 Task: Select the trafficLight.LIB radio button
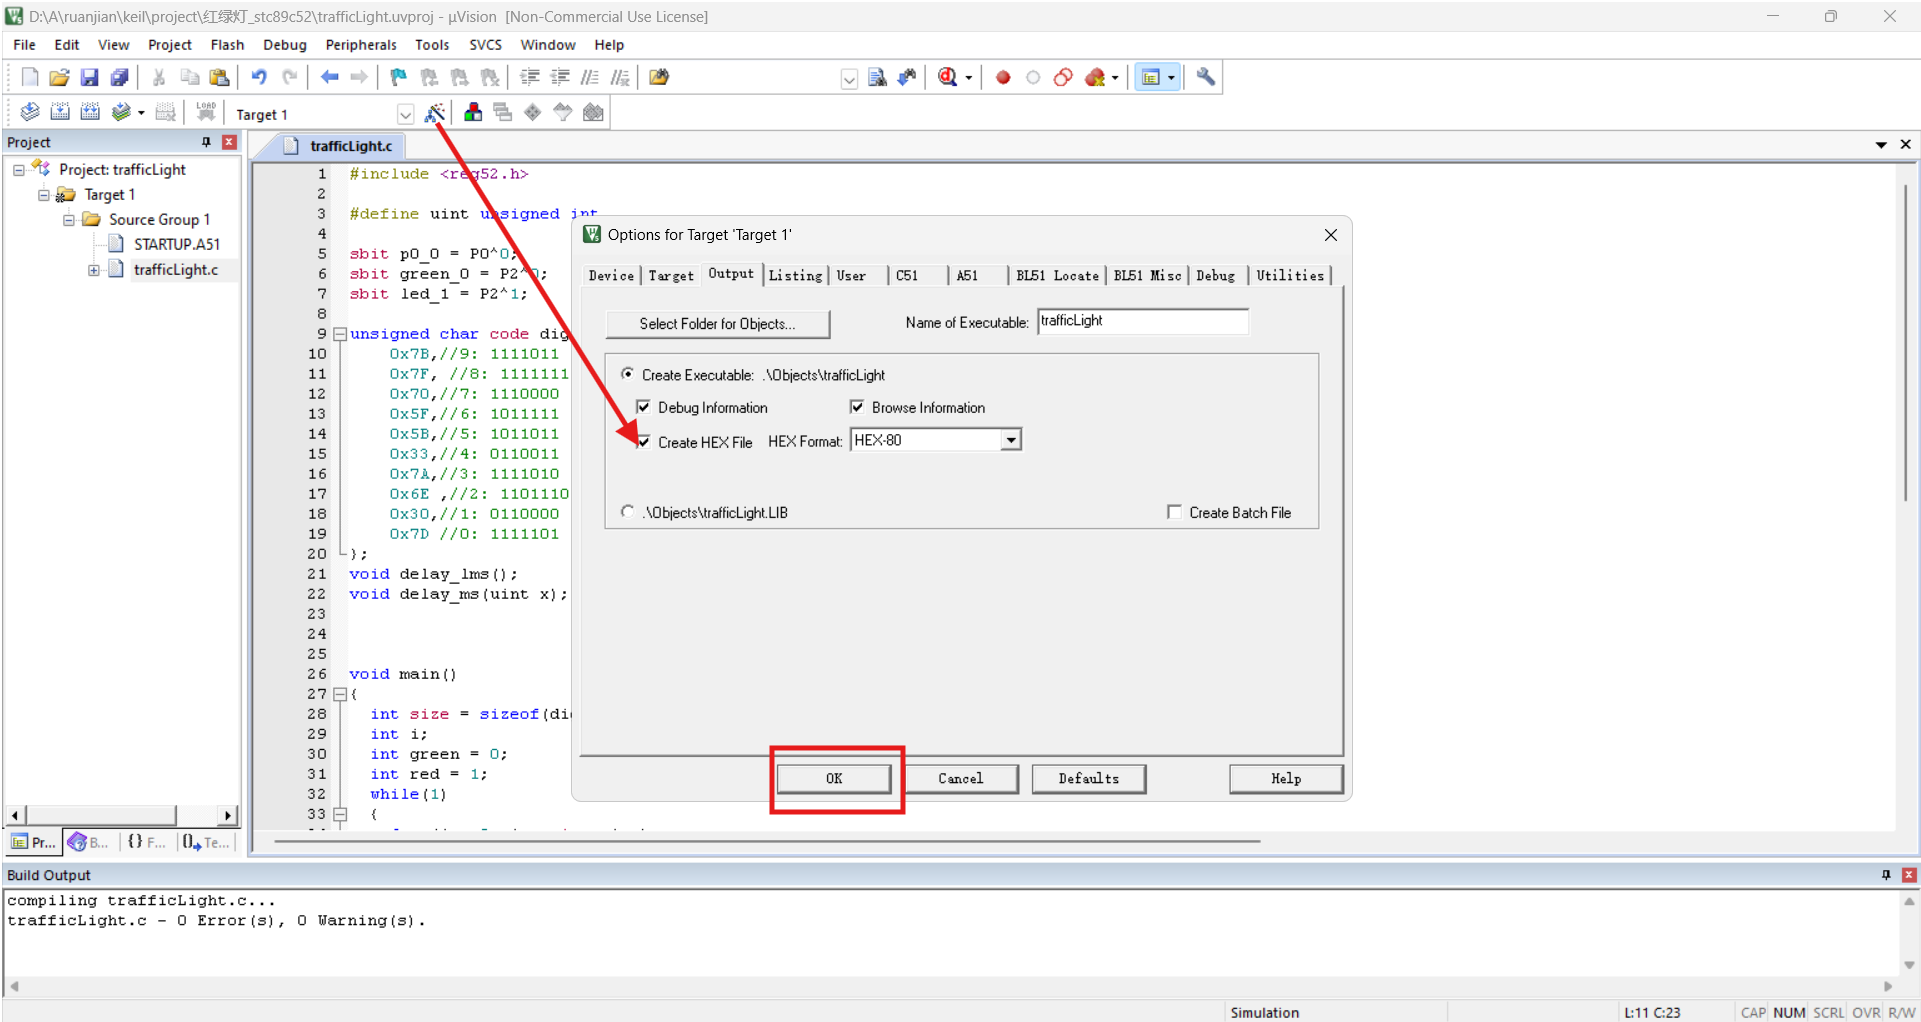point(627,511)
